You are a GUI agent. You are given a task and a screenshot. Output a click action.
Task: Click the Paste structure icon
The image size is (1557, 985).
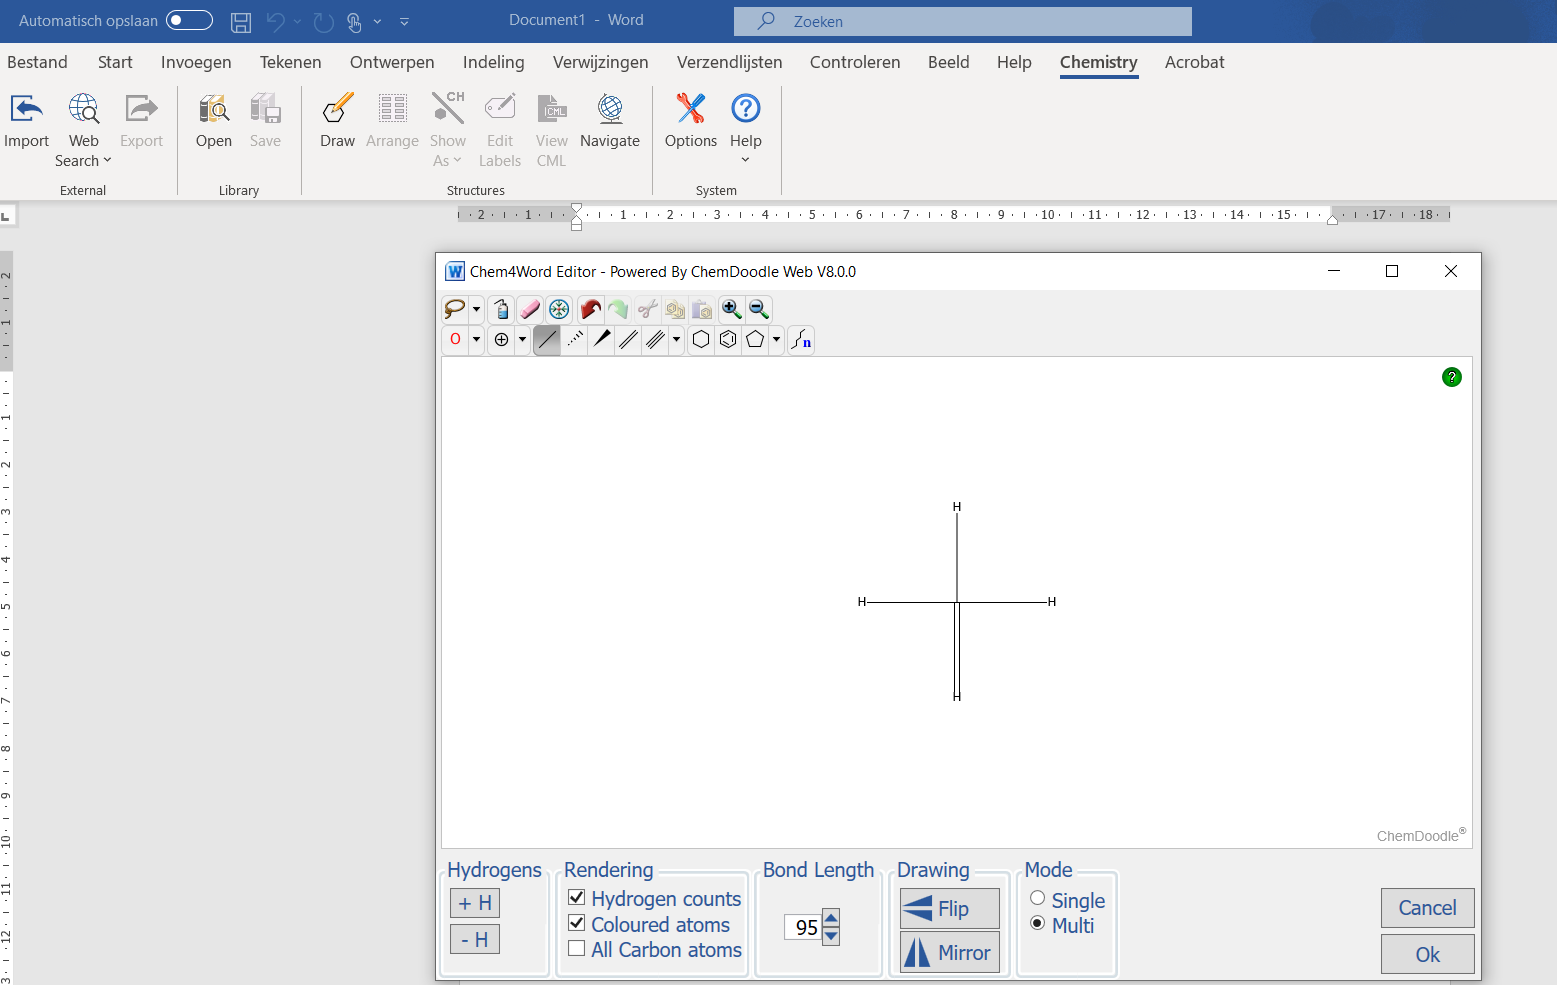tap(702, 309)
